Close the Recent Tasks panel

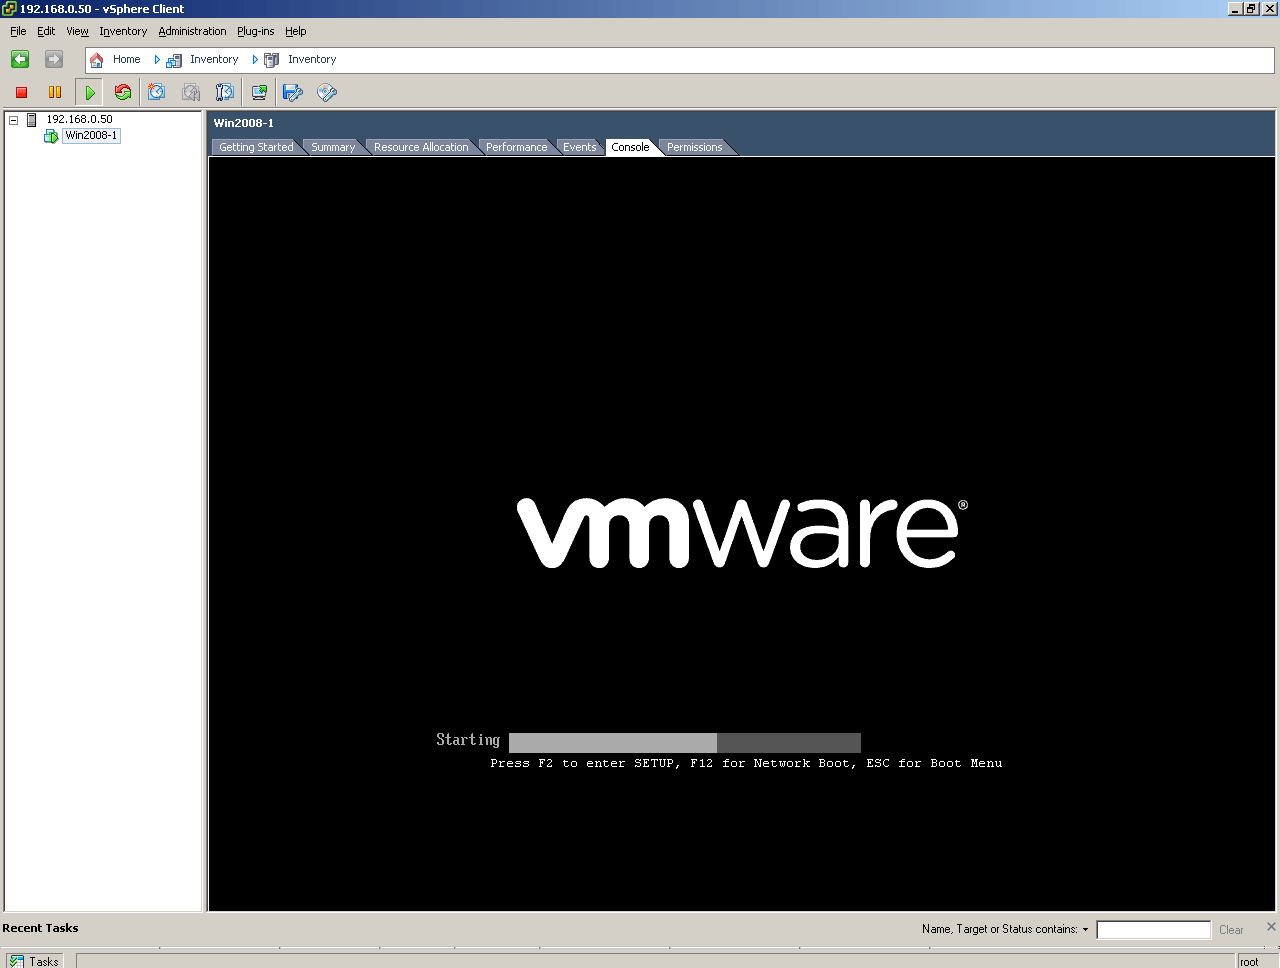tap(1271, 927)
